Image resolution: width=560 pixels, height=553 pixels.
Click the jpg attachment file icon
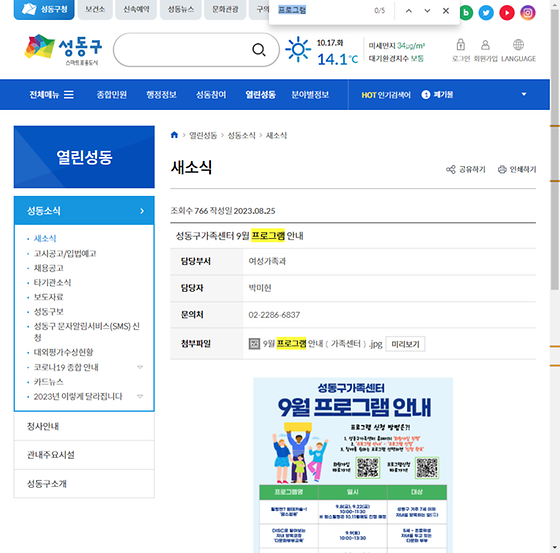tap(254, 344)
